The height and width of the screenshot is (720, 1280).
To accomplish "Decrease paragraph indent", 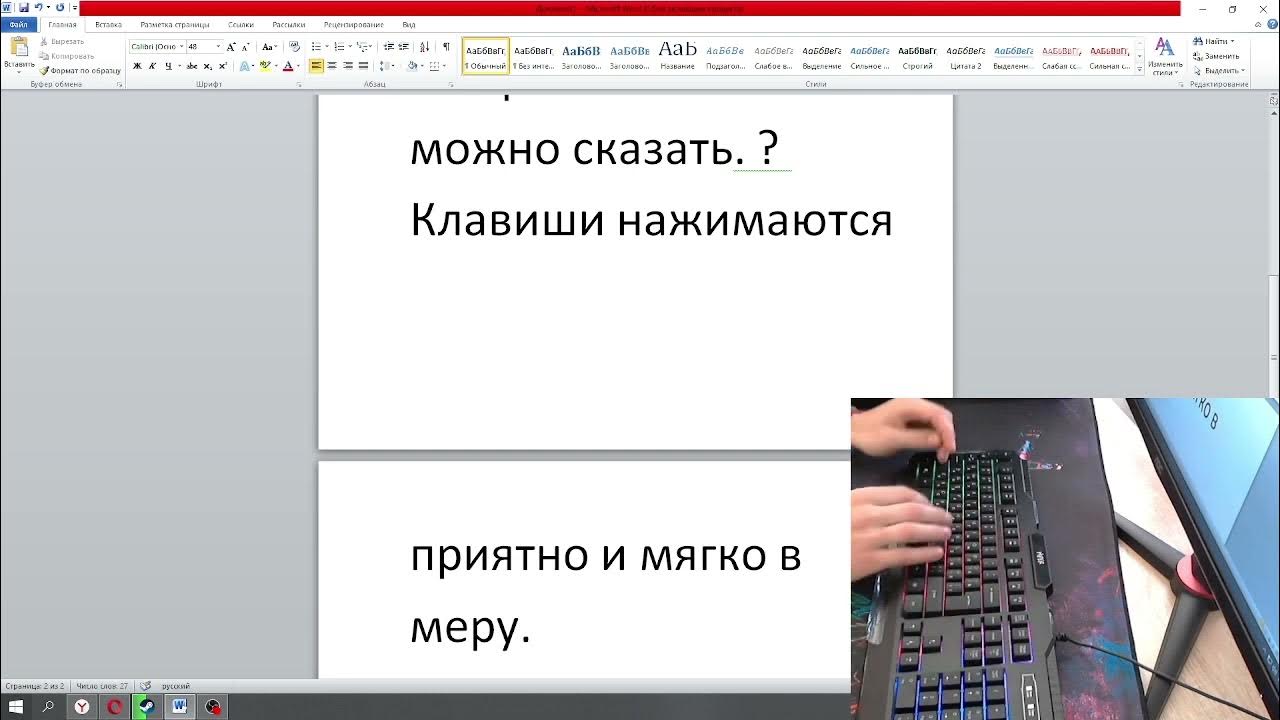I will pyautogui.click(x=389, y=47).
